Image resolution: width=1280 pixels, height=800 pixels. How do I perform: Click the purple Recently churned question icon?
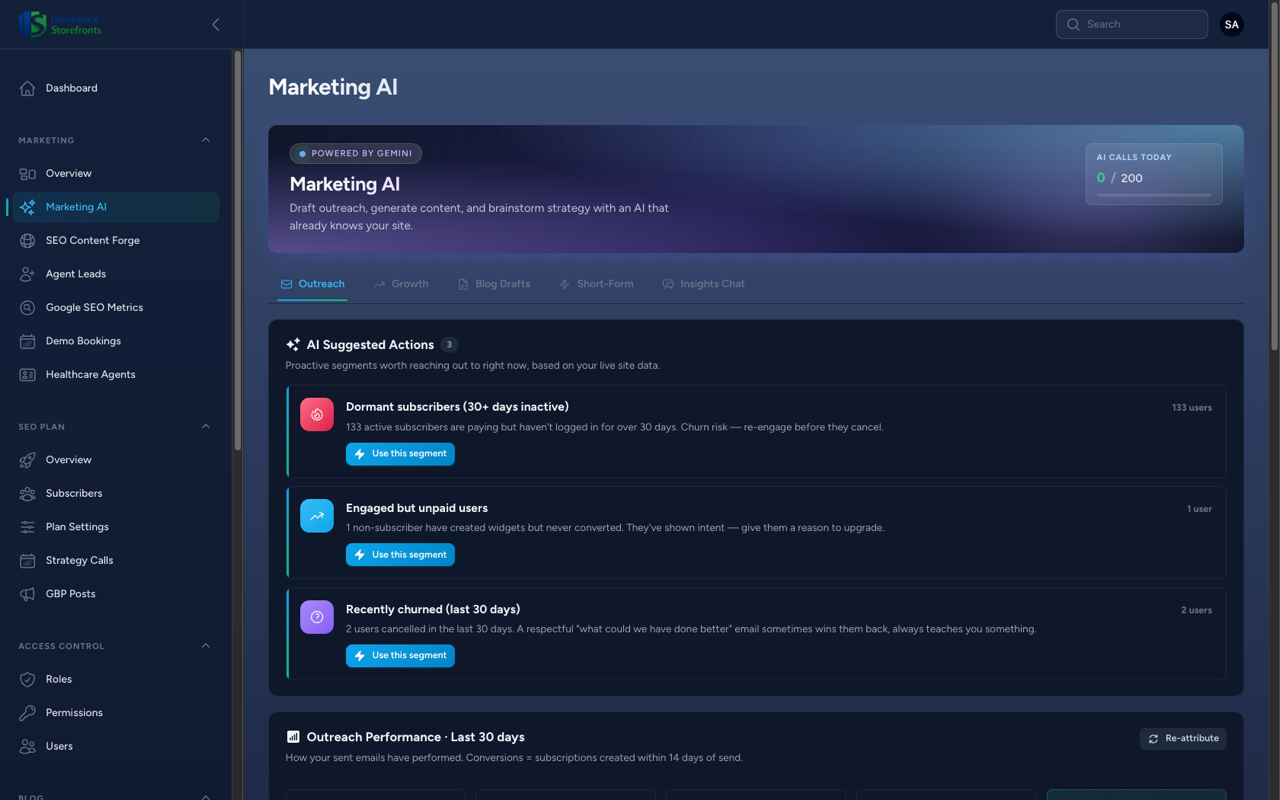(317, 617)
